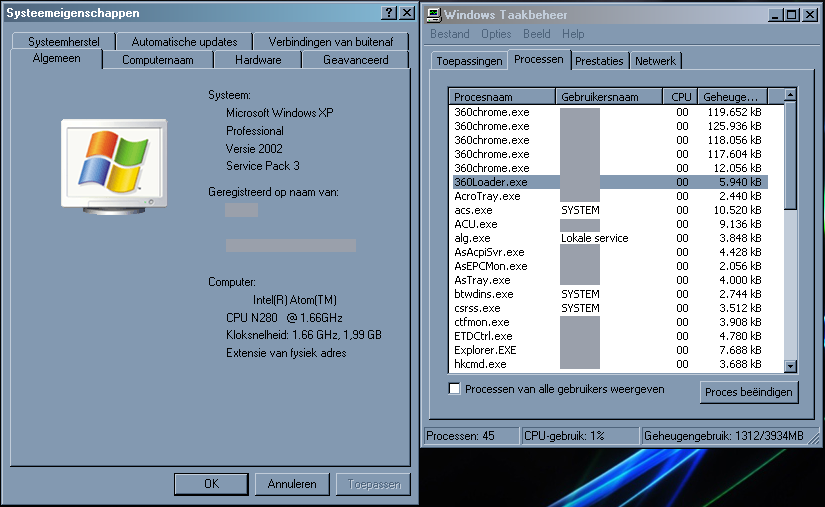The height and width of the screenshot is (507, 825).
Task: Sort by Procesnaam column header
Action: [x=502, y=97]
